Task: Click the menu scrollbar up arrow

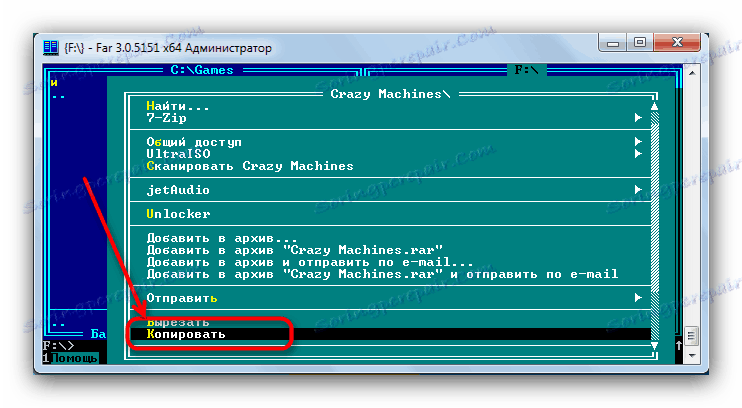Action: tap(654, 106)
